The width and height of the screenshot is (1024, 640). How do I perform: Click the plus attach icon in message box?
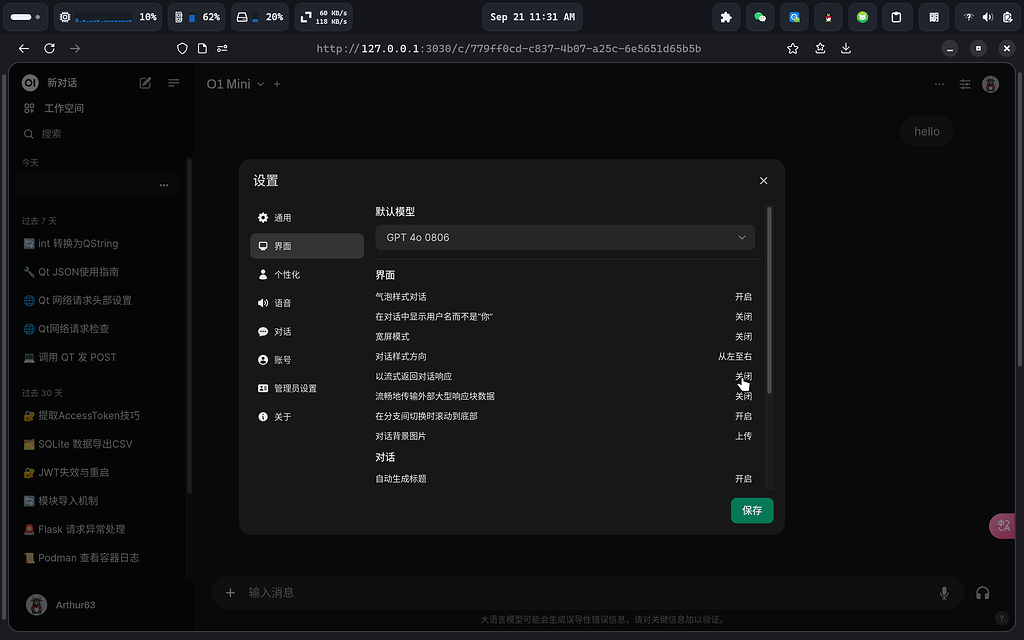[230, 593]
